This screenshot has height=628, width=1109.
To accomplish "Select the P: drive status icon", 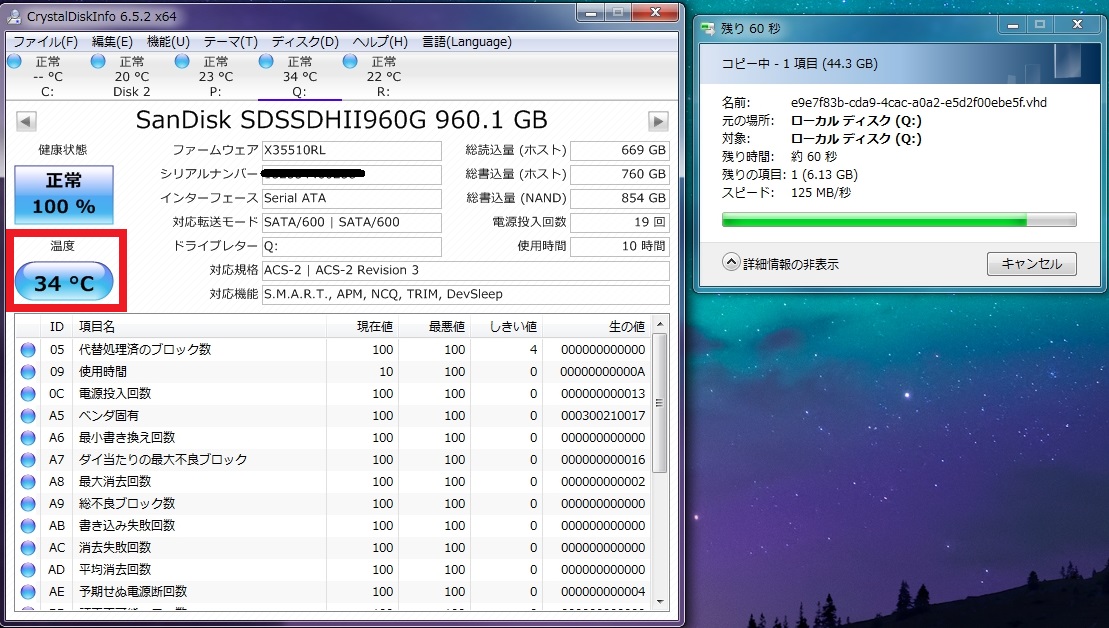I will pyautogui.click(x=182, y=62).
